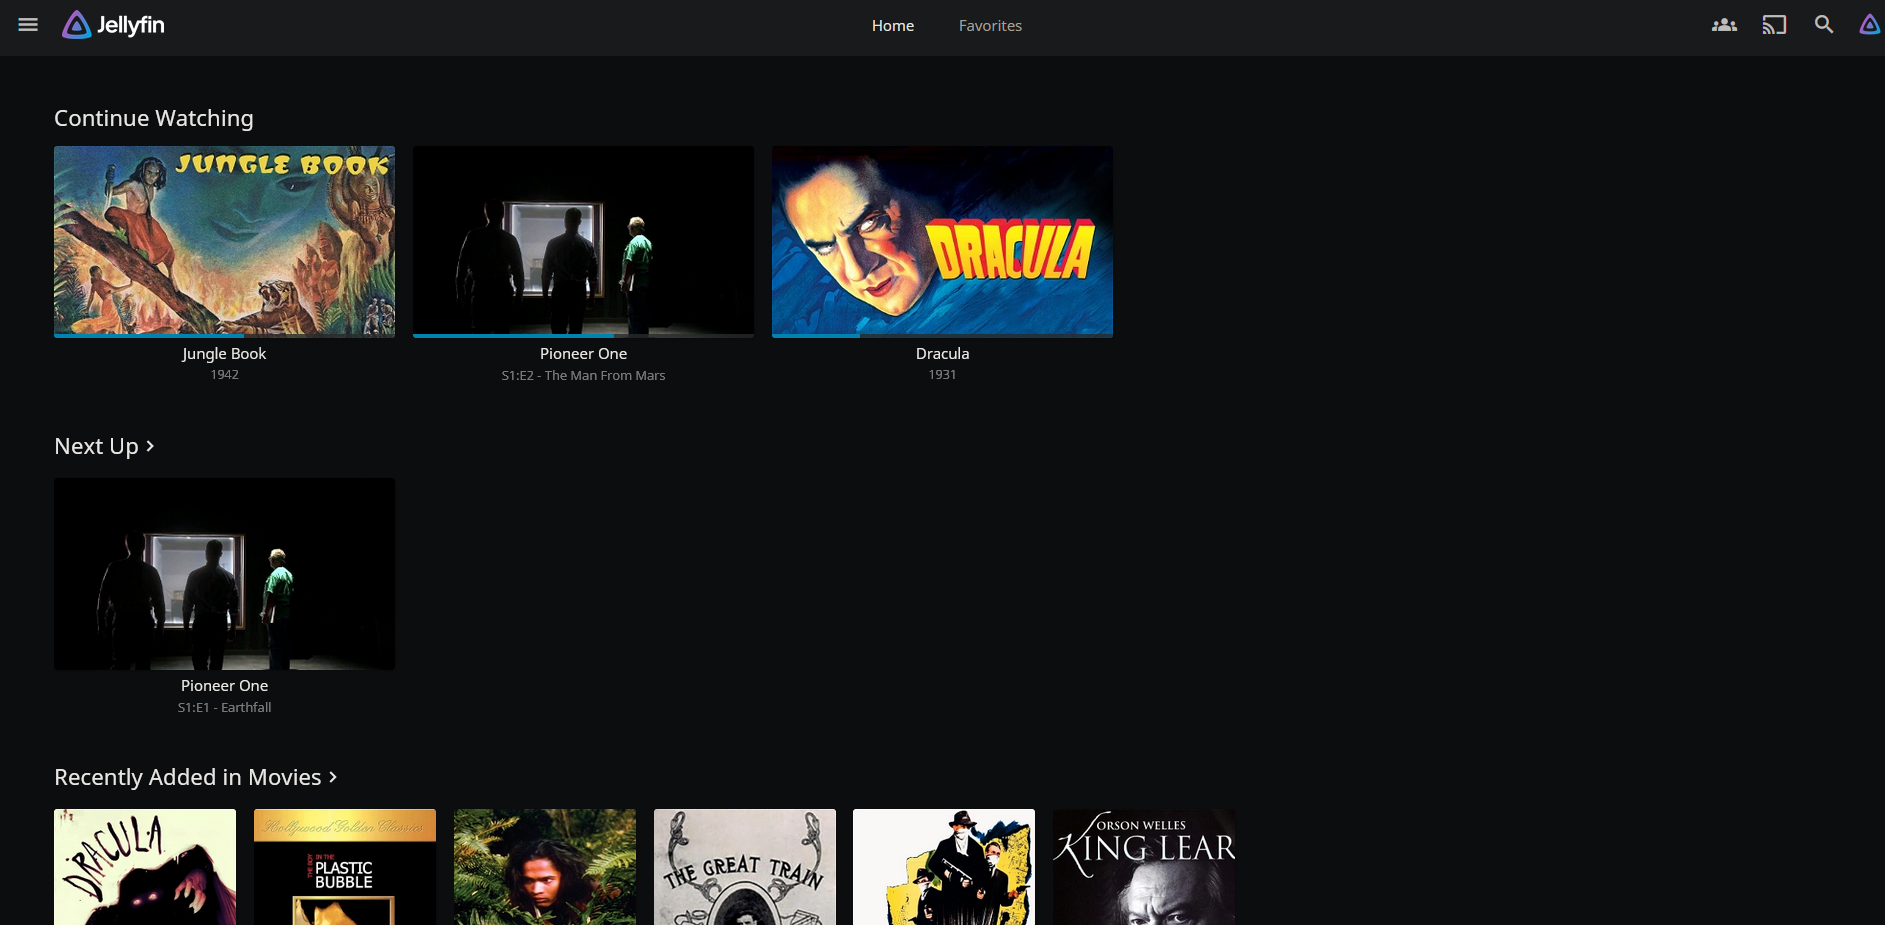The image size is (1885, 925).
Task: Open the Dracula 1931 thumbnail in Continue Watching
Action: click(x=942, y=240)
